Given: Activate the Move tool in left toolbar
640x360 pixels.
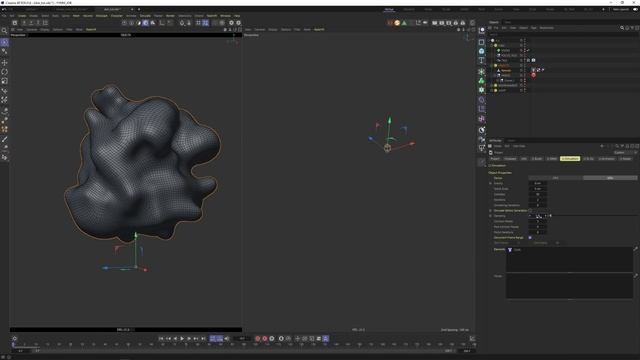Looking at the screenshot, I should pos(4,62).
